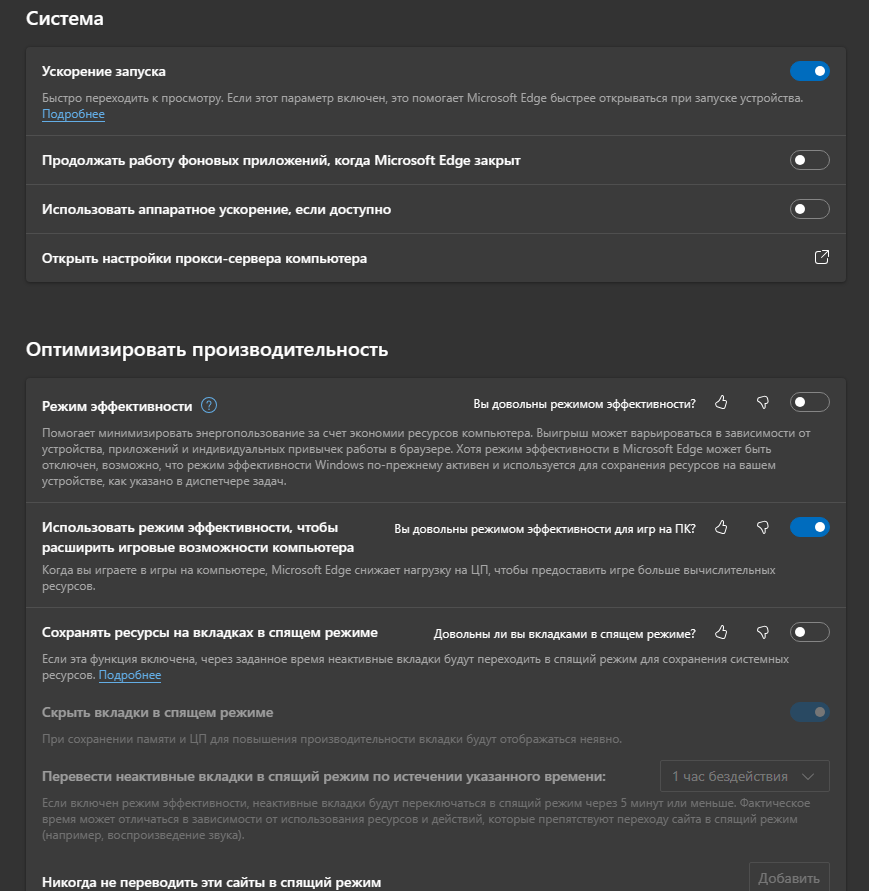The width and height of the screenshot is (869, 891).
Task: Click thumbs up for sleeping tabs feedback
Action: point(721,632)
